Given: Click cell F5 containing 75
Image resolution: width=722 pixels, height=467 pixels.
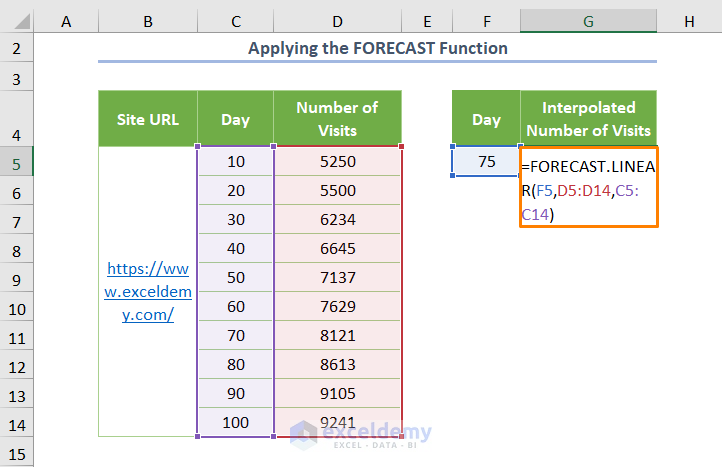Looking at the screenshot, I should (486, 161).
